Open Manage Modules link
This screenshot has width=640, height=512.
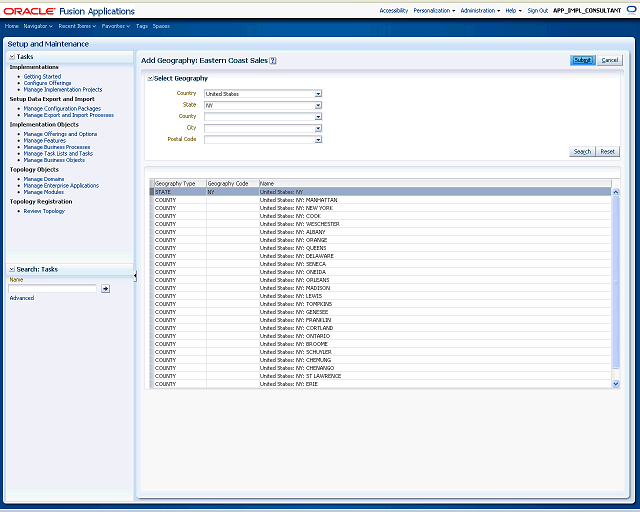point(44,192)
